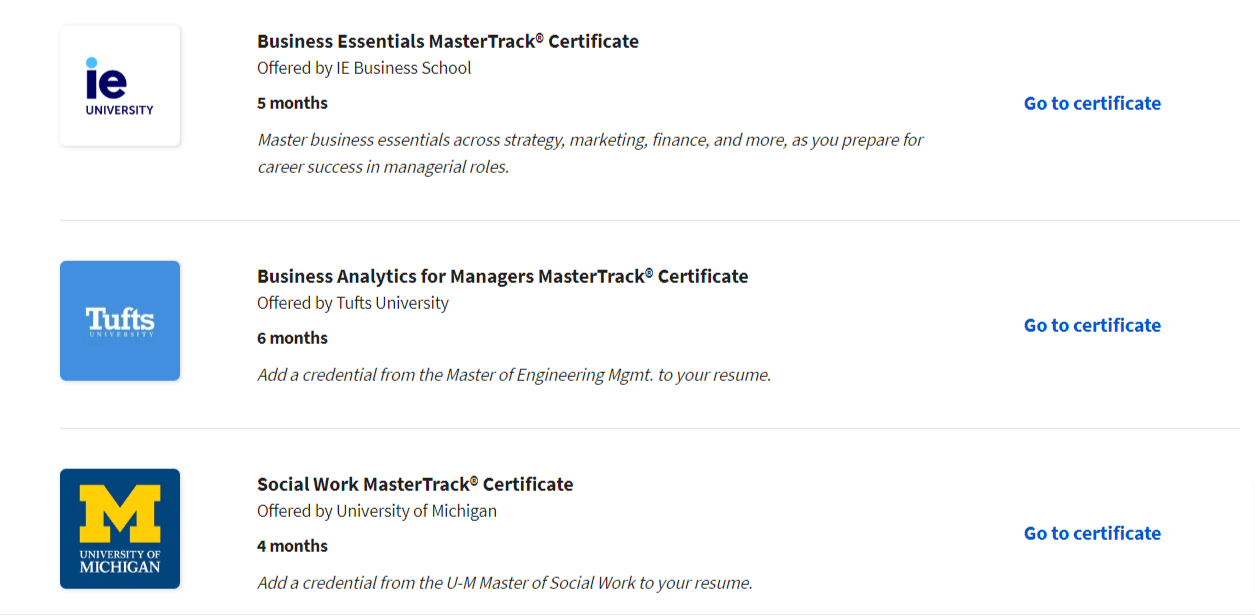The height and width of the screenshot is (615, 1255).
Task: Click Go to certificate for Business Analytics
Action: (1091, 325)
